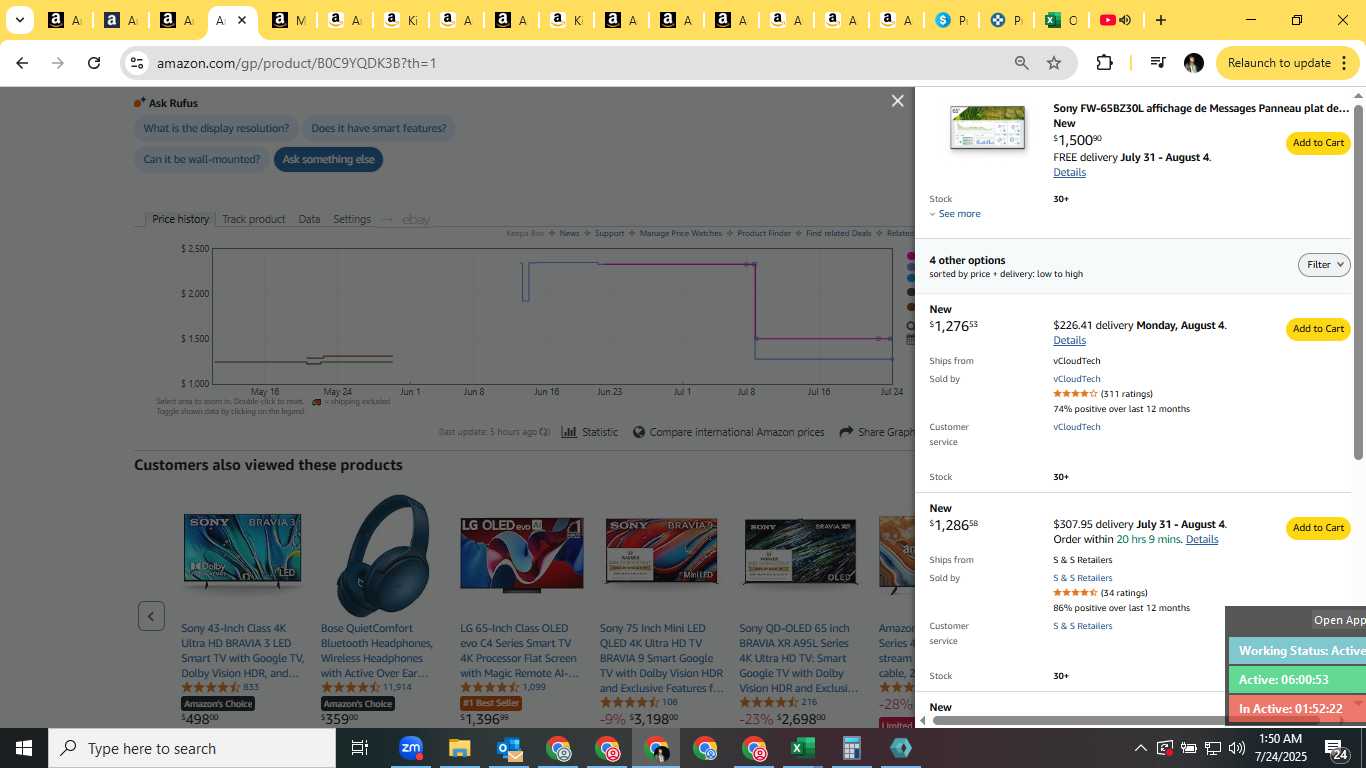Open the tab search dropdown arrow
This screenshot has height=768, width=1366.
19,20
